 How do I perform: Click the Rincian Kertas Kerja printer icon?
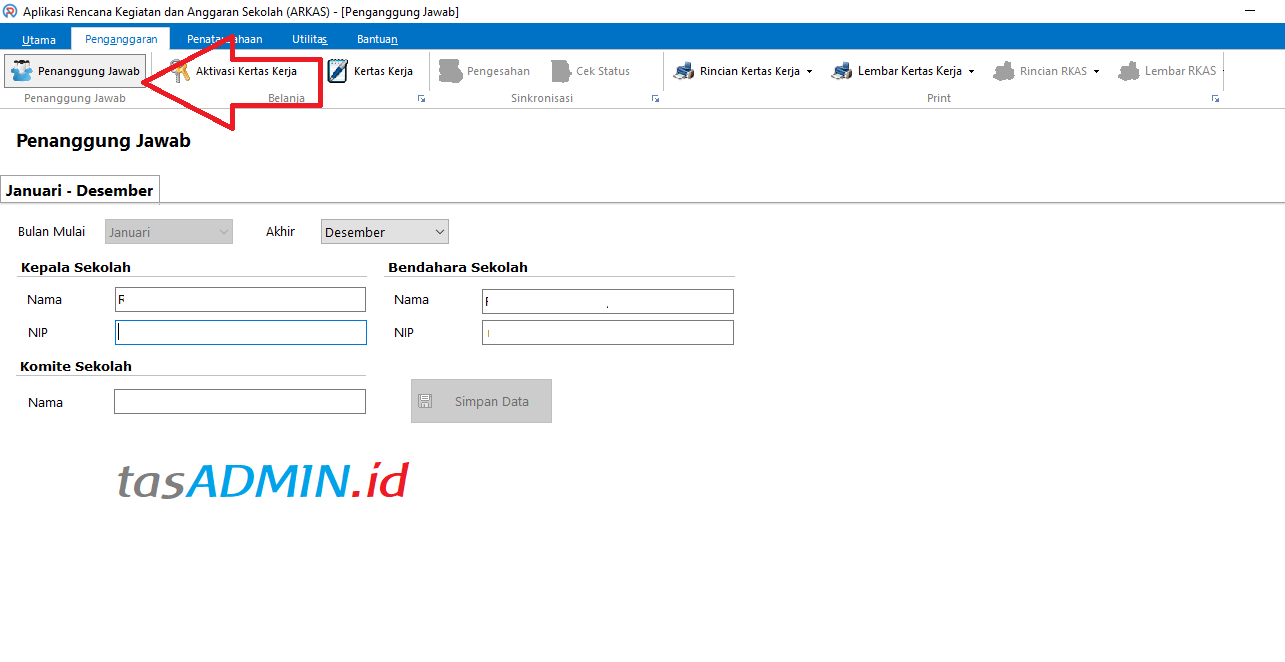coord(684,70)
